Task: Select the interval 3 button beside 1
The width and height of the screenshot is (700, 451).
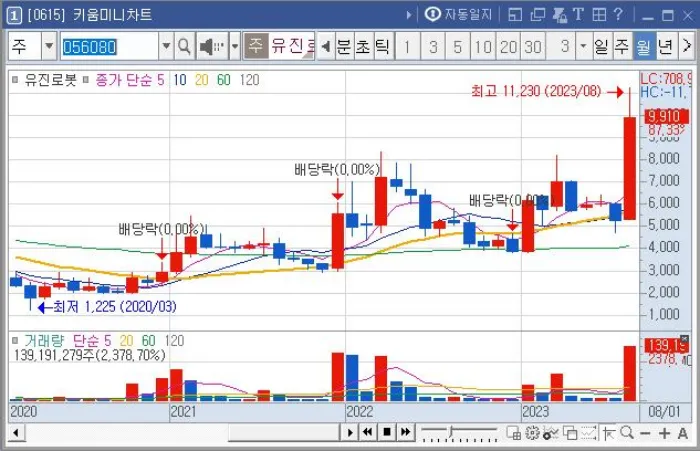Action: tap(433, 46)
